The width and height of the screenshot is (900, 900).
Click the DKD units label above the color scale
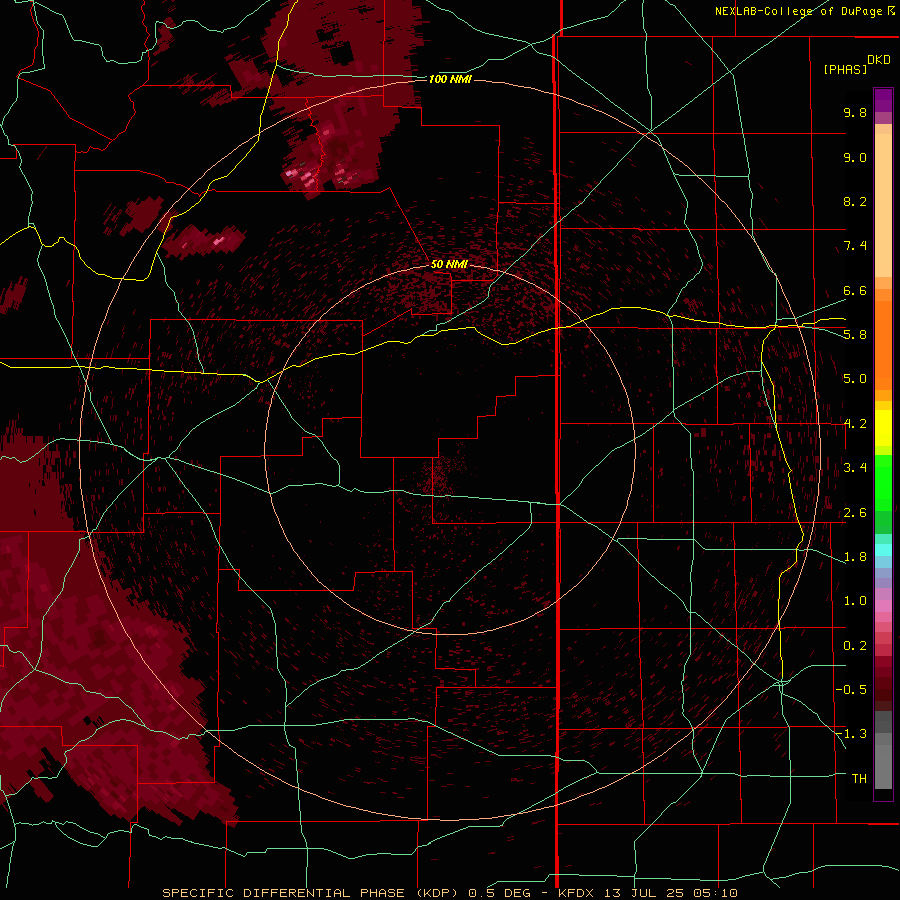pyautogui.click(x=879, y=60)
